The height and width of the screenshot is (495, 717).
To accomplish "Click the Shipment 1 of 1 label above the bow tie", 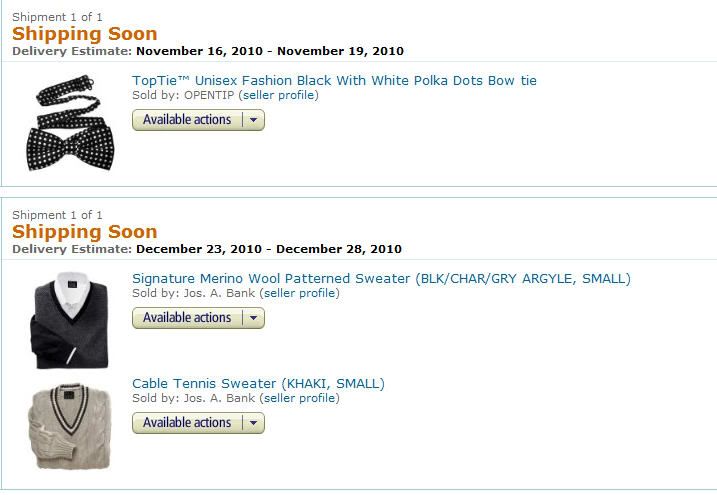I will (57, 17).
